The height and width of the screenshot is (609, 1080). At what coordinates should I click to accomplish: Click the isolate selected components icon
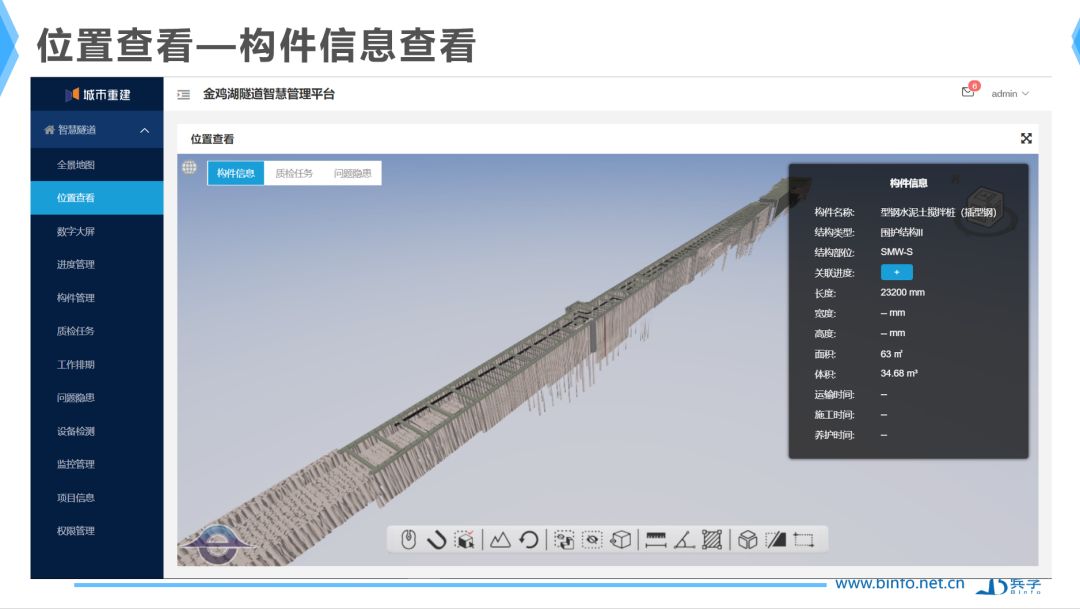tap(564, 539)
